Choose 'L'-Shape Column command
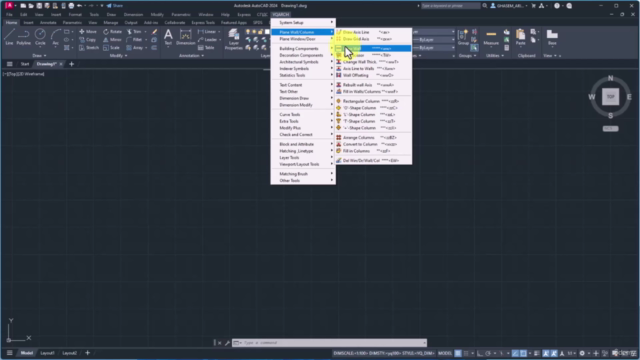 click(x=373, y=114)
